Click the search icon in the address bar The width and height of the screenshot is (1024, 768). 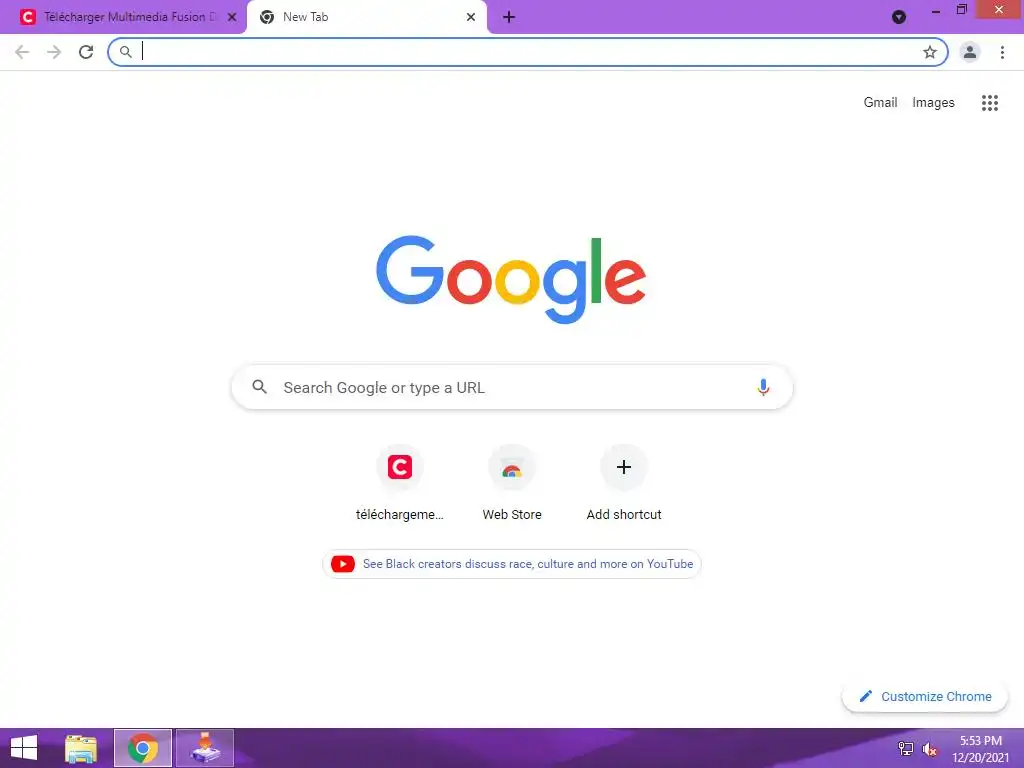point(126,52)
